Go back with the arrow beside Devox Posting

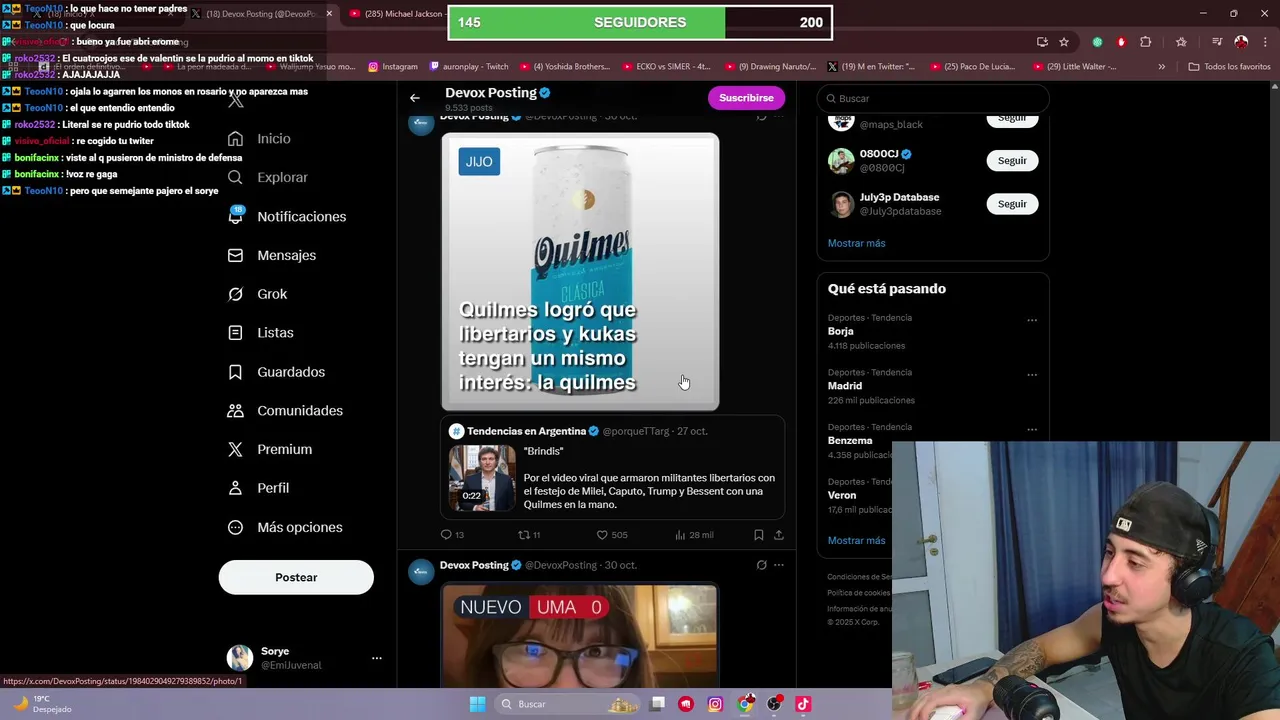point(415,98)
